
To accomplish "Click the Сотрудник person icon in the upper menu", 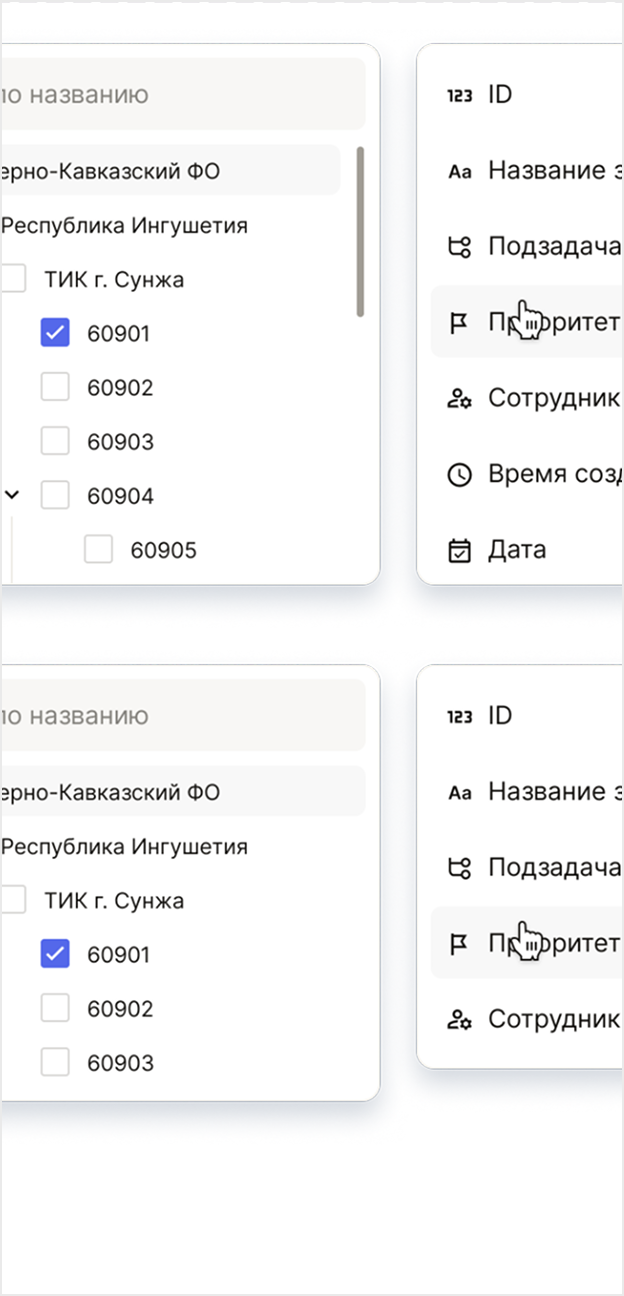I will pos(459,398).
